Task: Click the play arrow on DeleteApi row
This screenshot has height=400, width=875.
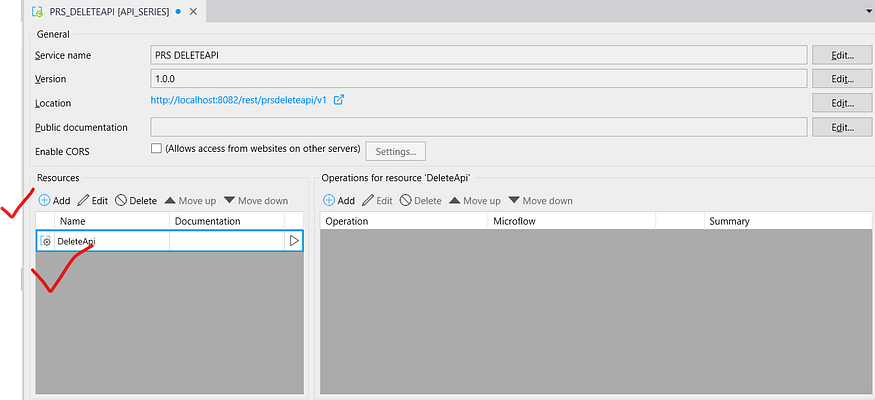Action: 294,241
